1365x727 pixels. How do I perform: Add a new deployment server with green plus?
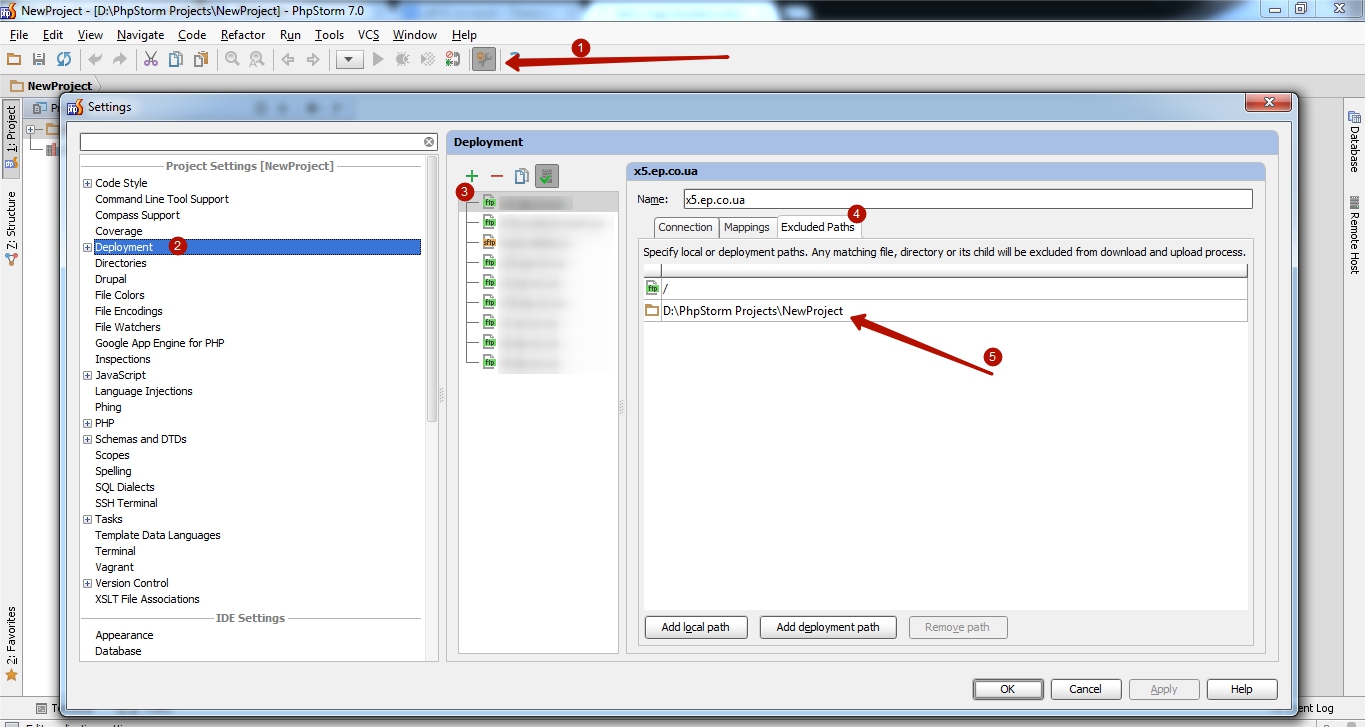point(472,176)
